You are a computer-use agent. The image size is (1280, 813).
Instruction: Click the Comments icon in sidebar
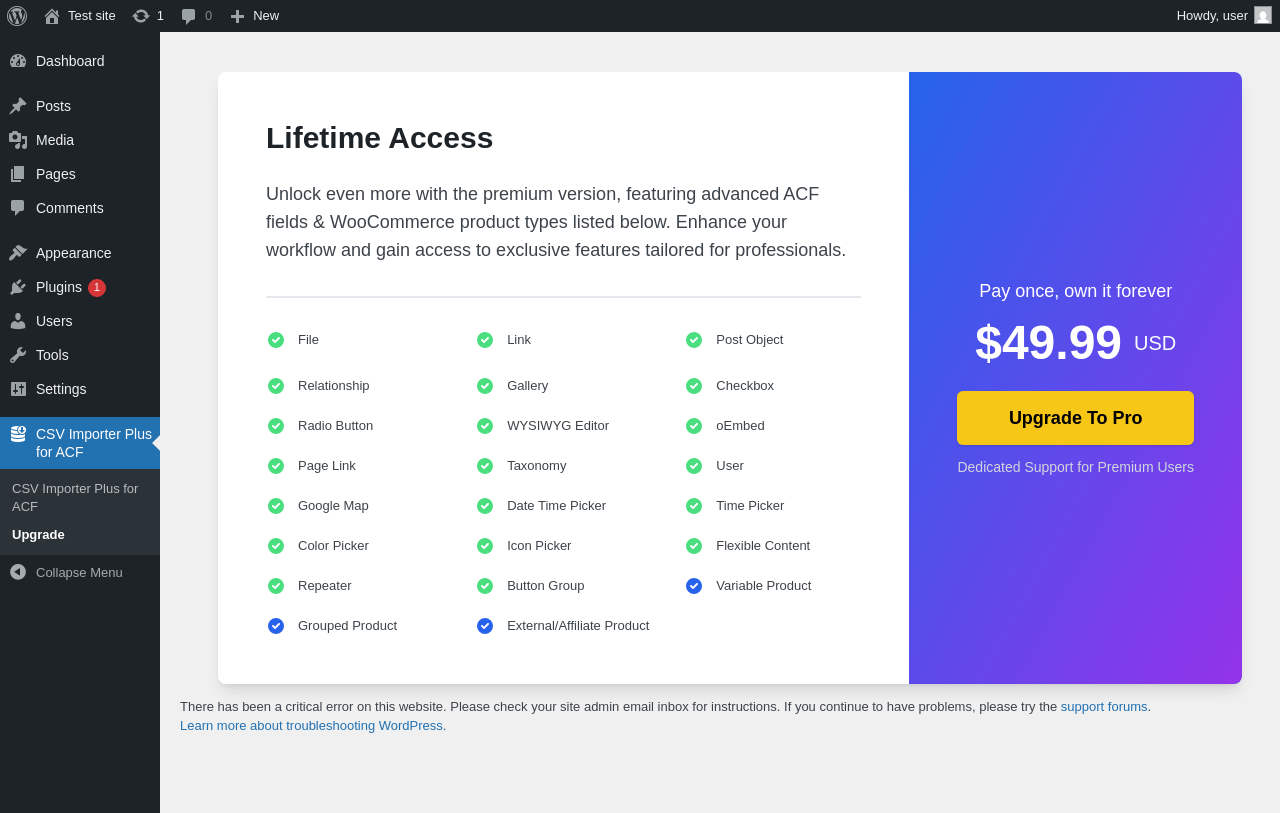tap(18, 208)
